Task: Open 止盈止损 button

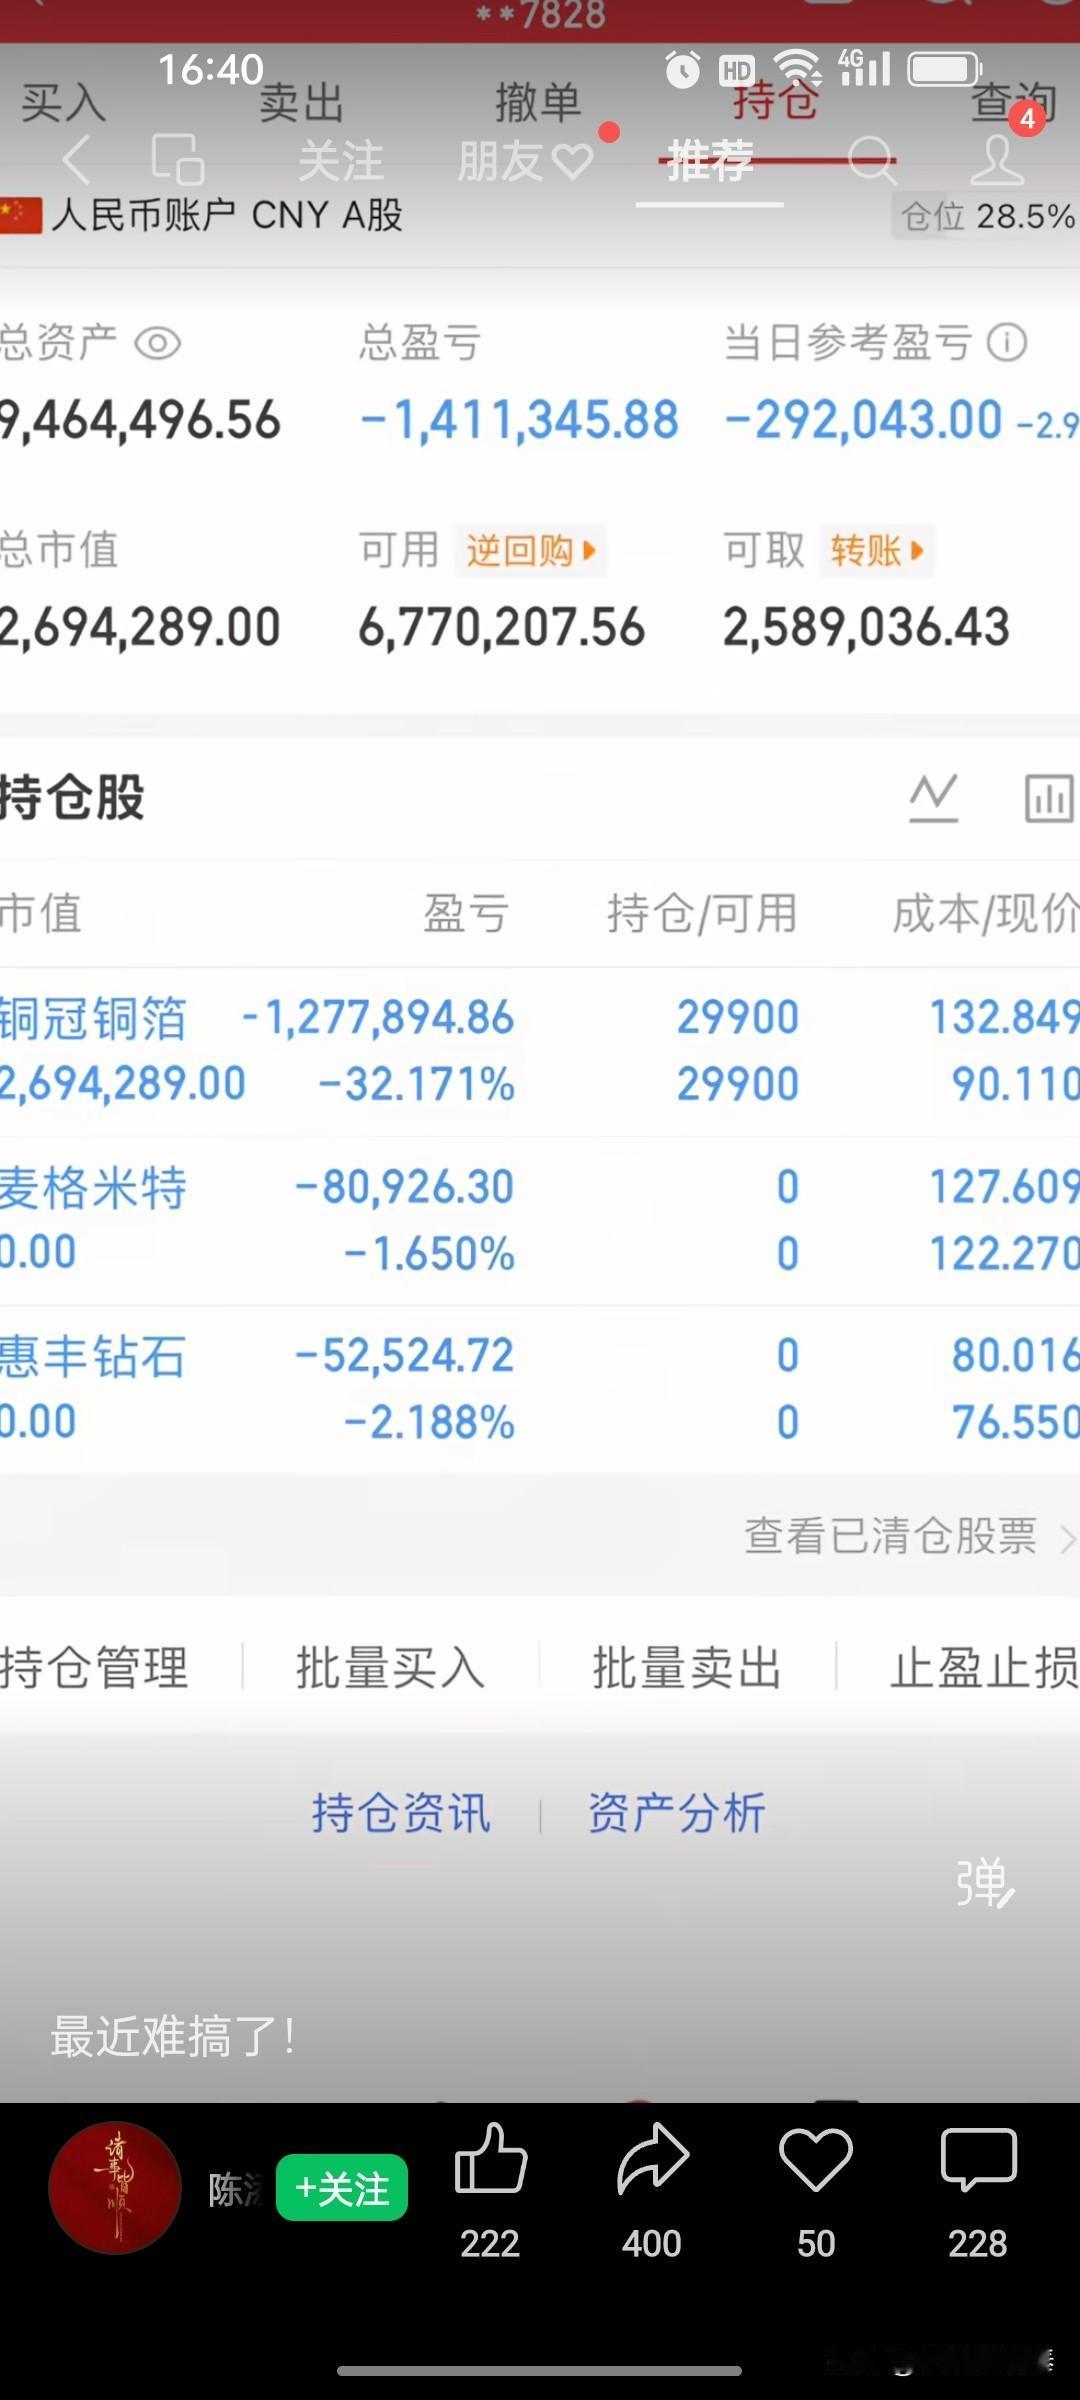Action: pos(984,1668)
